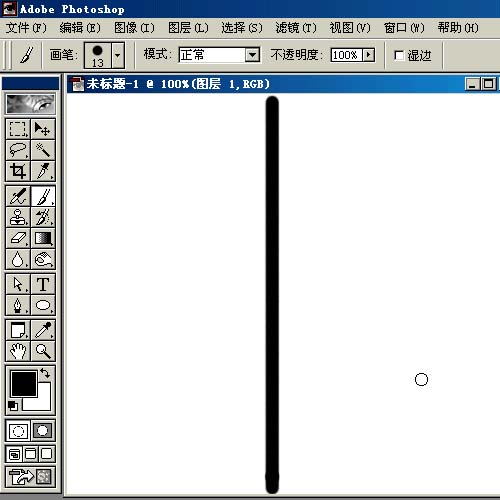Click paintbrush icon in options bar
The width and height of the screenshot is (500, 500).
click(x=26, y=55)
